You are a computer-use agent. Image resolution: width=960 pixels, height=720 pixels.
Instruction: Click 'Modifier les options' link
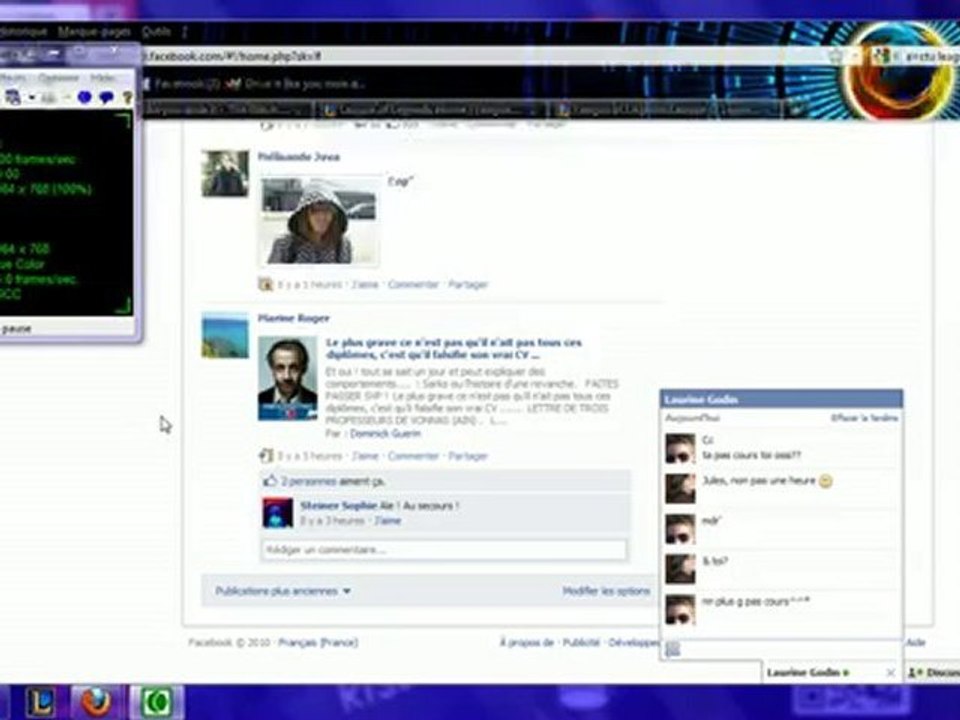(x=606, y=591)
